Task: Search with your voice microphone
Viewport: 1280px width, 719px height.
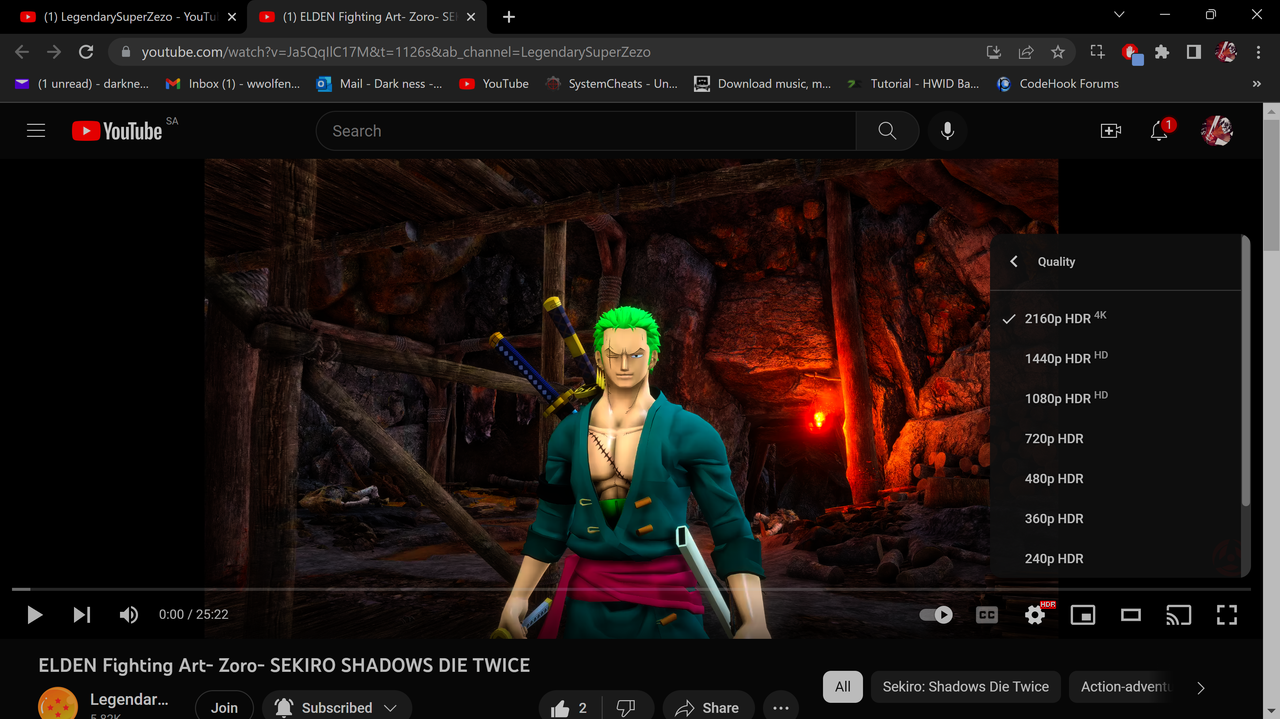Action: [x=947, y=131]
